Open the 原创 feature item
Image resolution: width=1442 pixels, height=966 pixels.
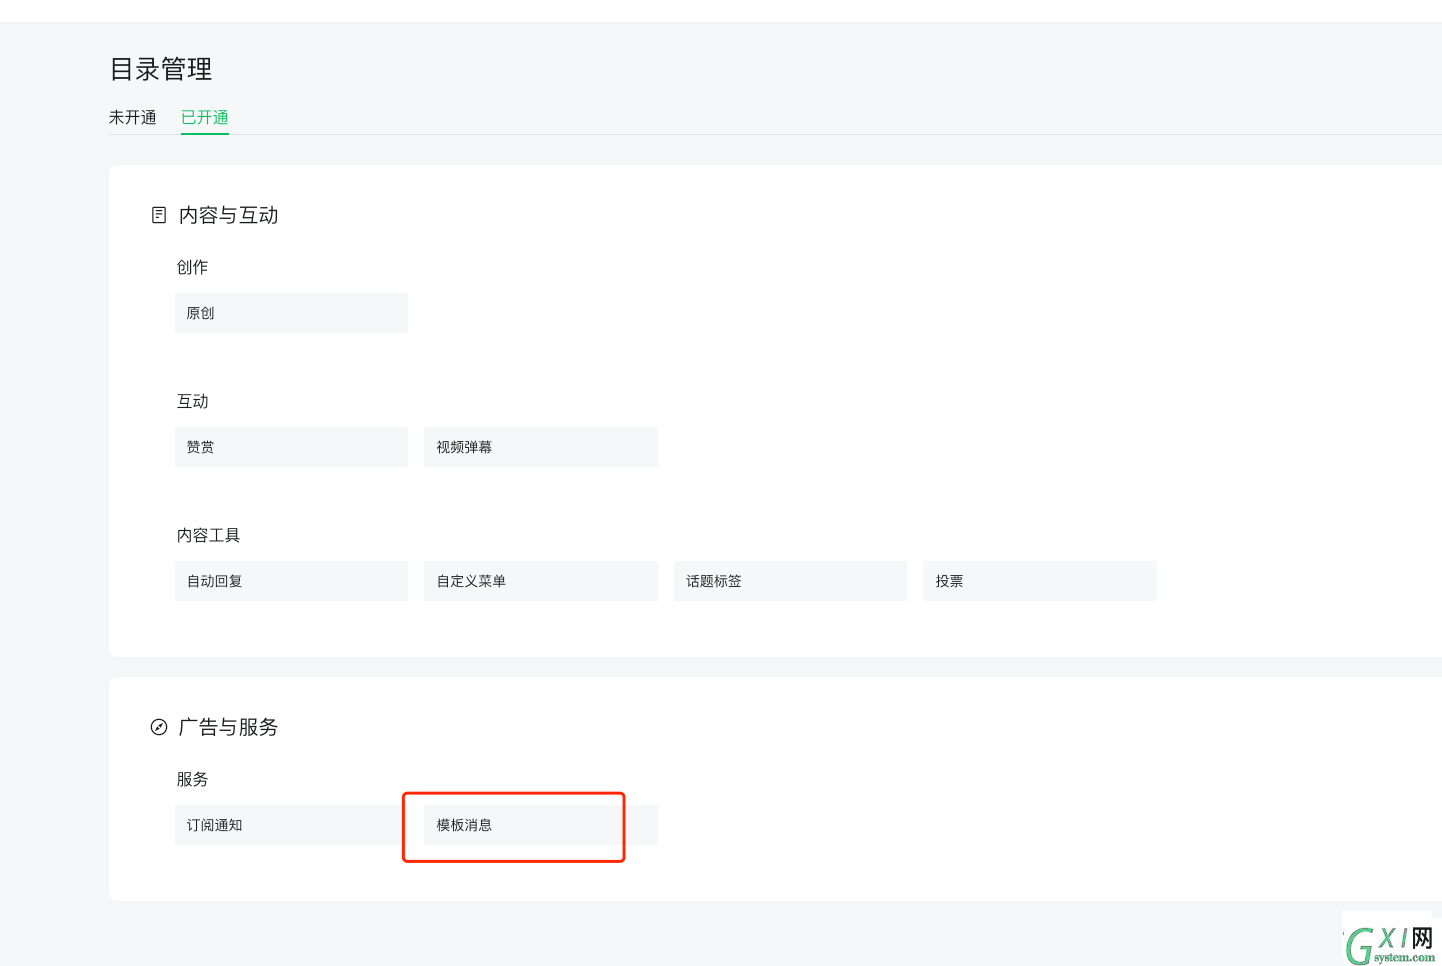tap(291, 313)
